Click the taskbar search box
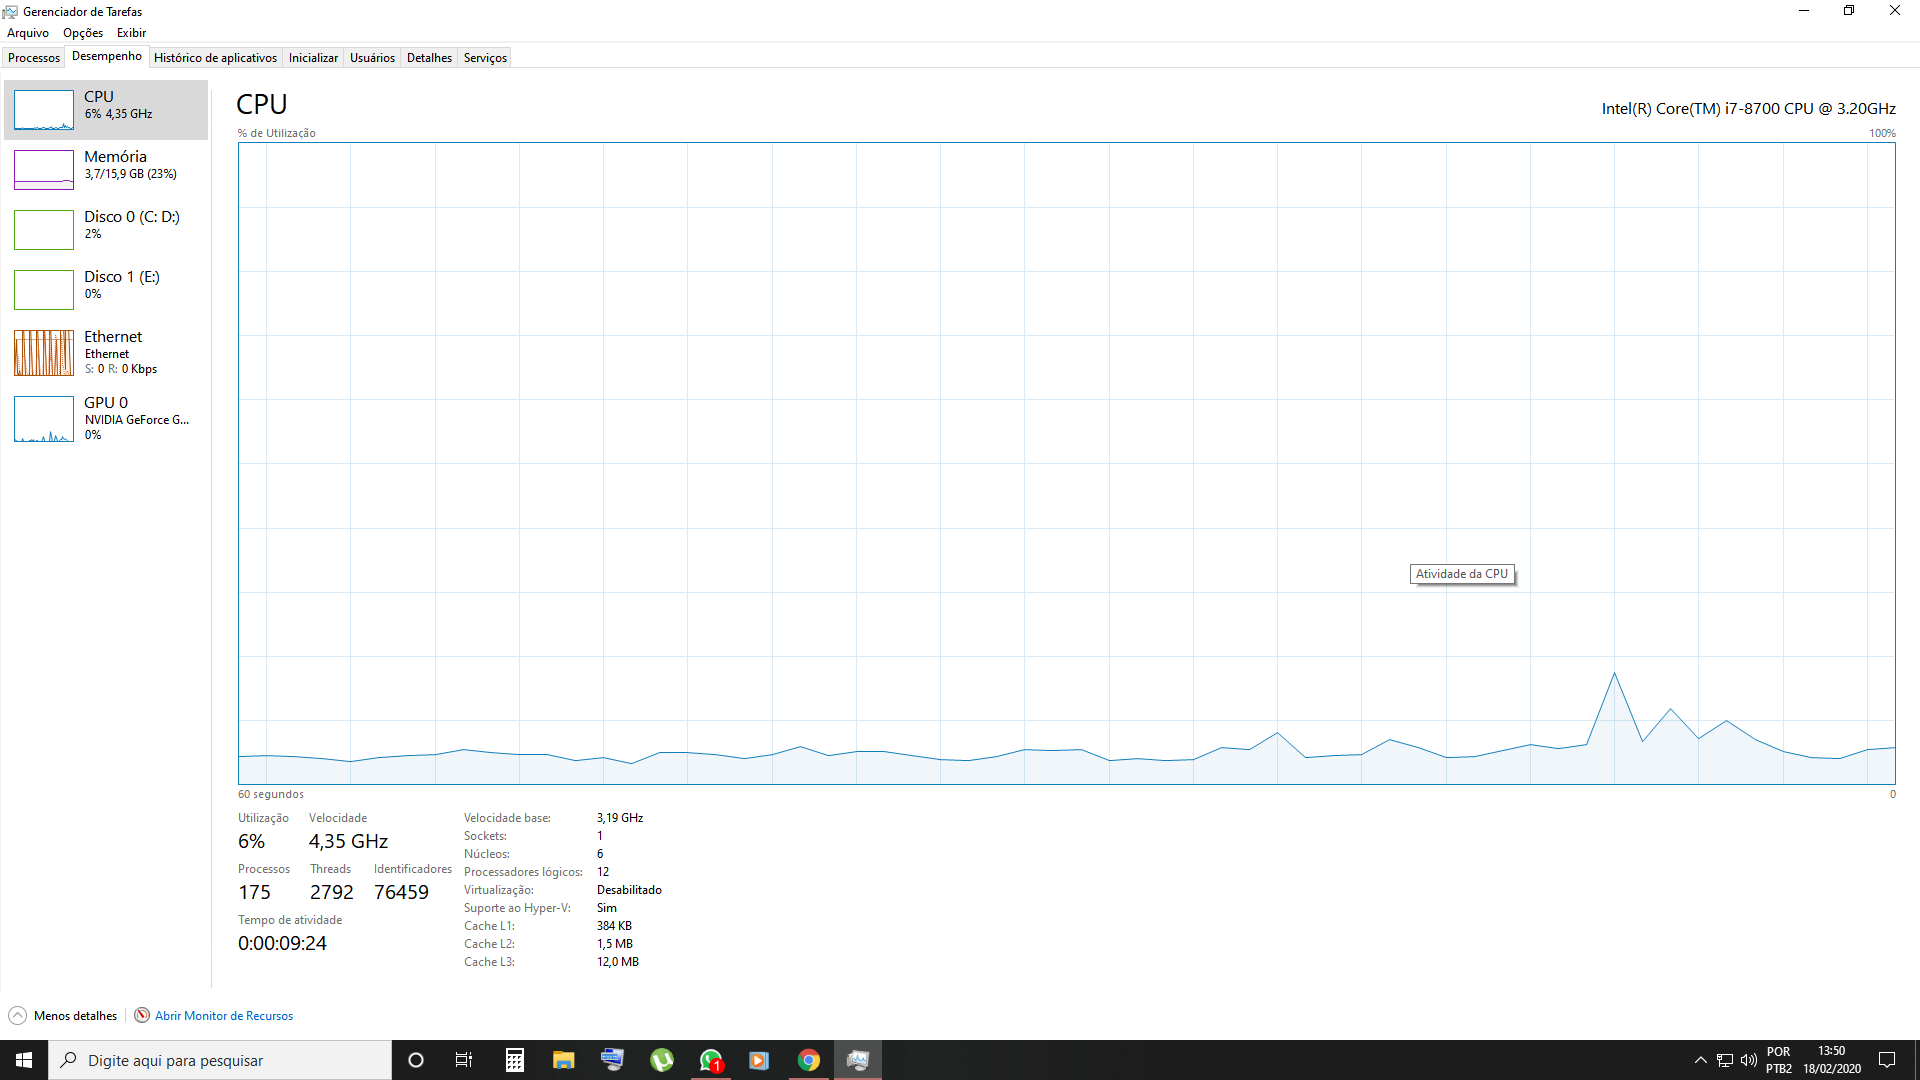Image resolution: width=1920 pixels, height=1080 pixels. (220, 1060)
